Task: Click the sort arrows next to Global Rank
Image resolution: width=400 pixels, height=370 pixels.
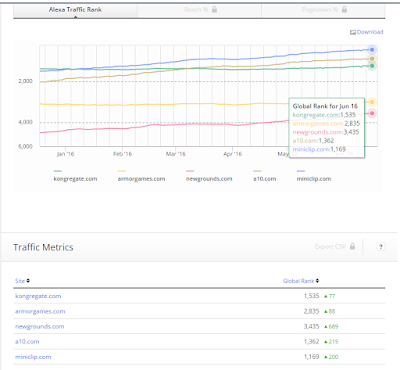Action: point(317,281)
